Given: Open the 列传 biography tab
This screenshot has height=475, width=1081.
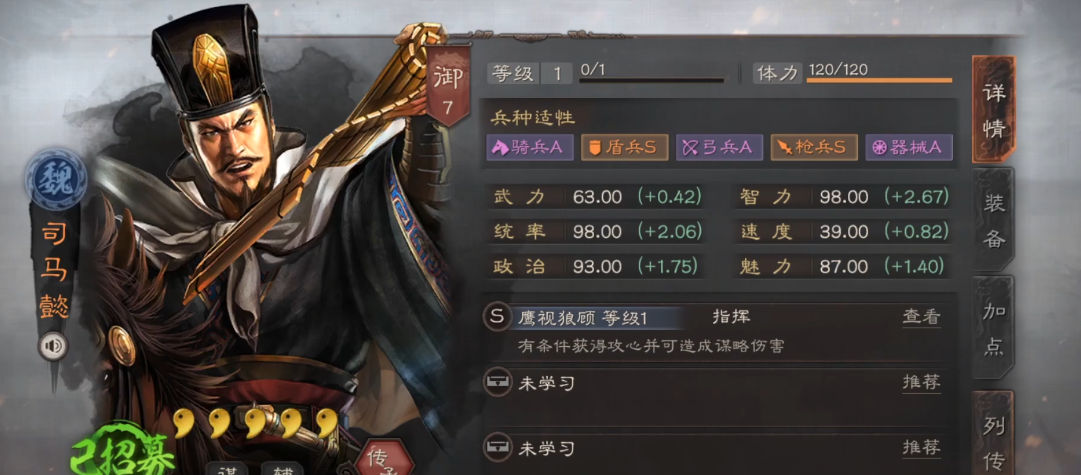Looking at the screenshot, I should point(993,434).
